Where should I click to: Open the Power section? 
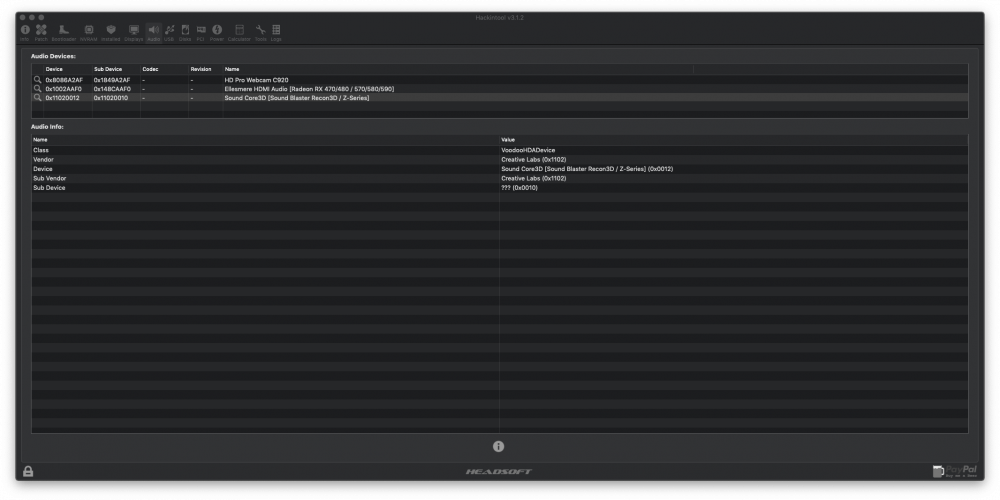(x=217, y=33)
